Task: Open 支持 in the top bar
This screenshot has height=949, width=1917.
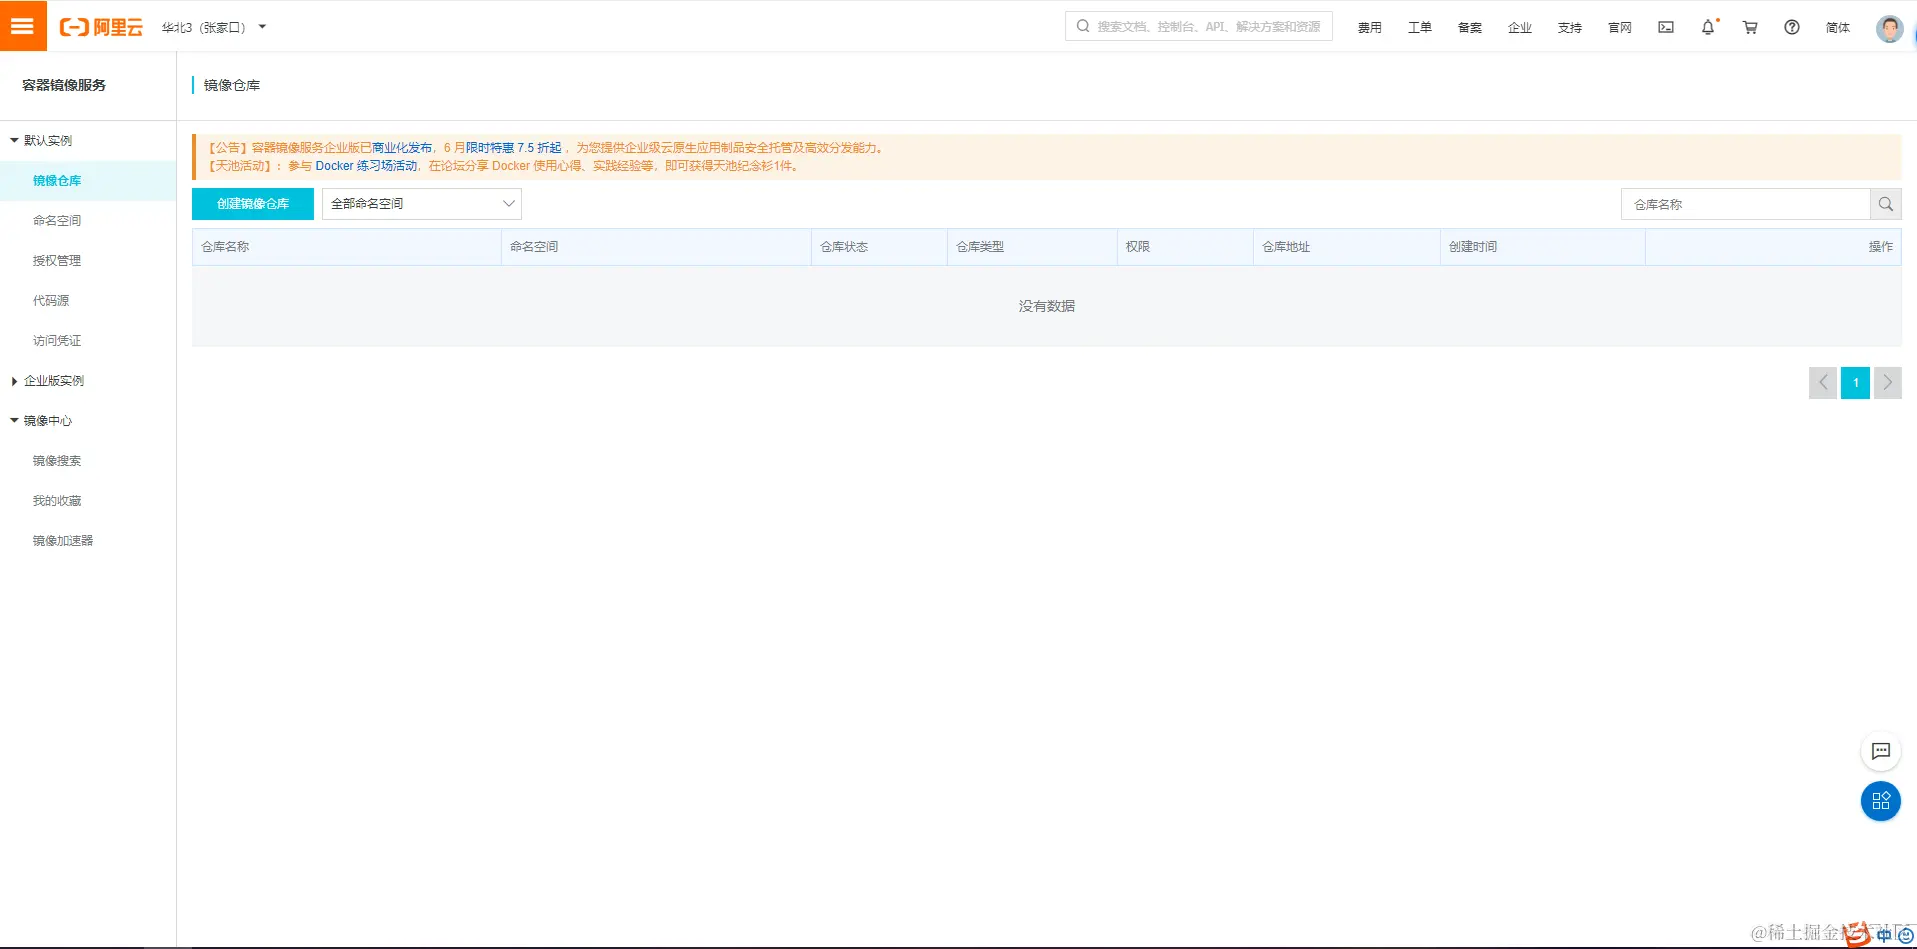Action: click(1570, 27)
